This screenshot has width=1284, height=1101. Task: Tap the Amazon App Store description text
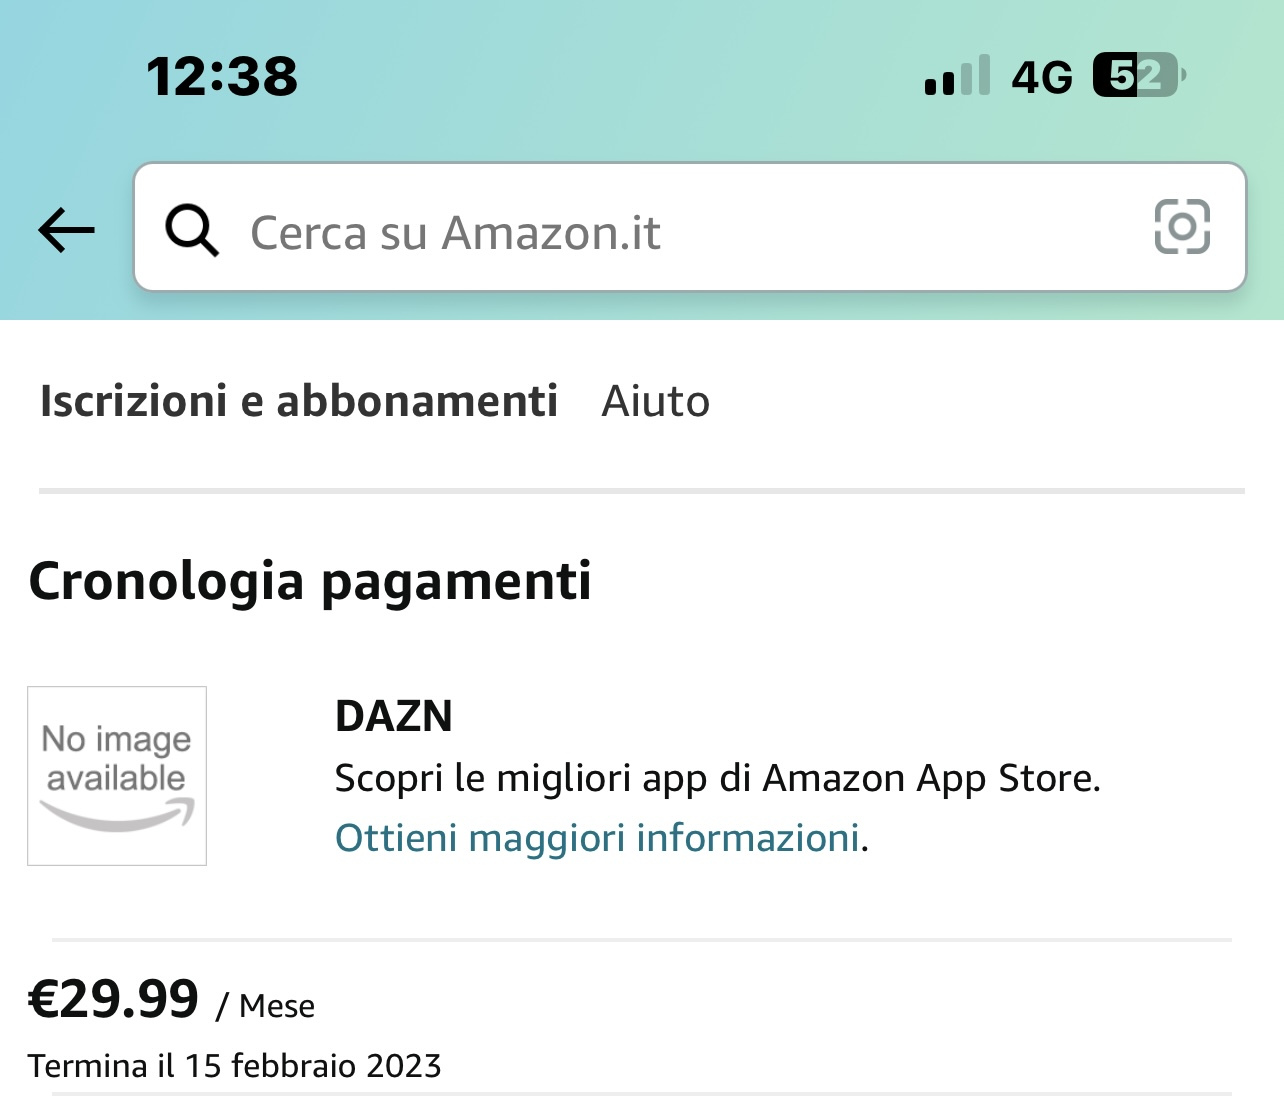coord(718,778)
